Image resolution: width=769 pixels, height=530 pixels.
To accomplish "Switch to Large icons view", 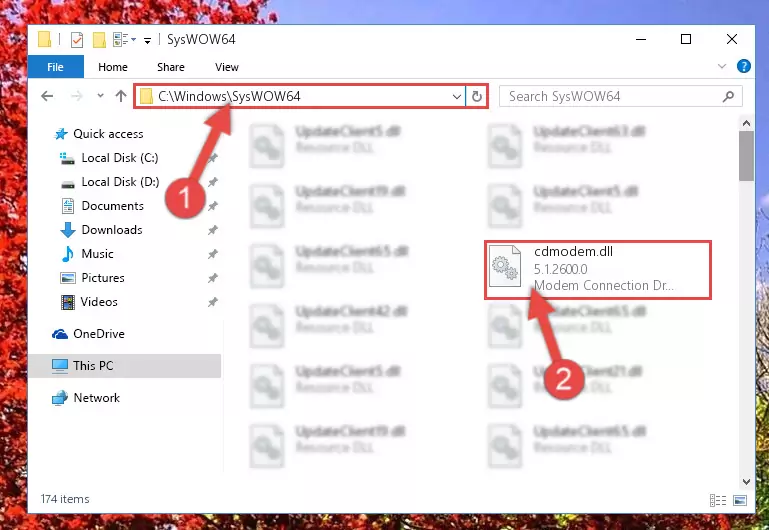I will 740,500.
